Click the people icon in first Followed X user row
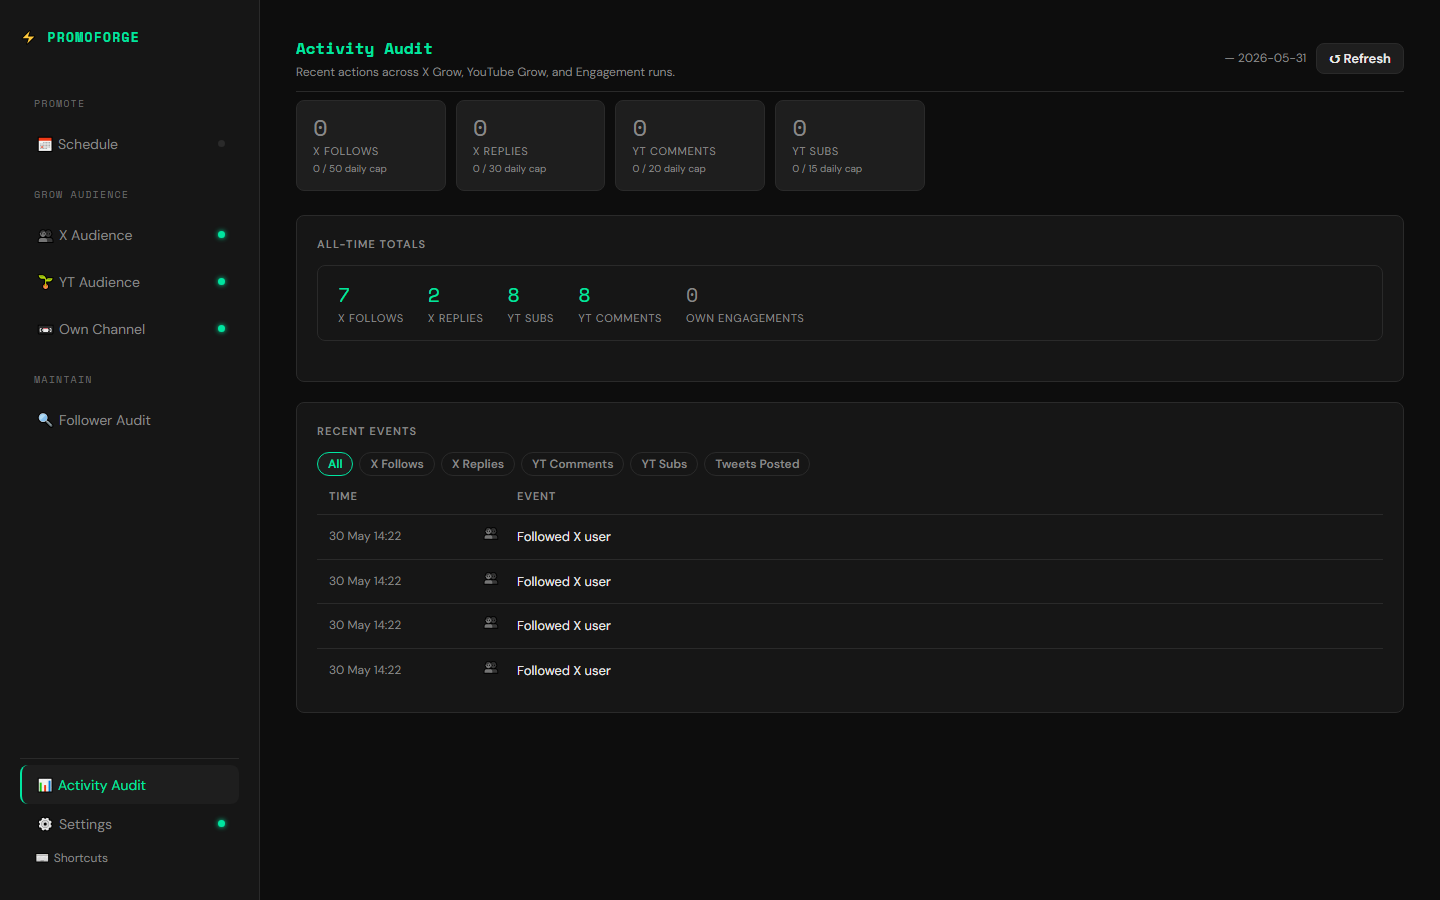1440x900 pixels. click(x=490, y=534)
